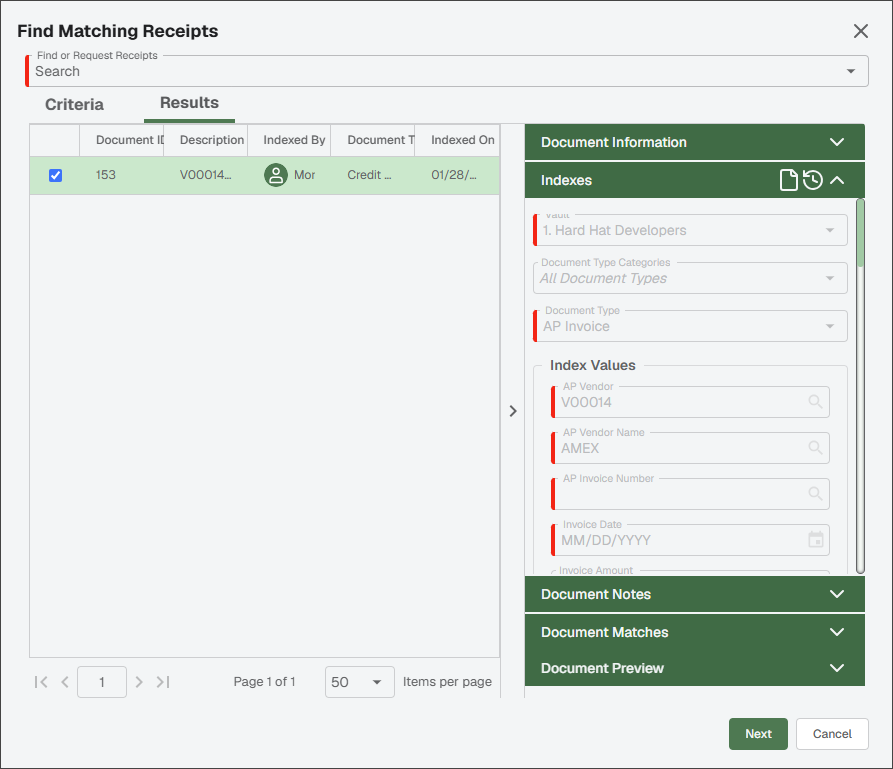The width and height of the screenshot is (893, 769).
Task: Switch to the Criteria tab
Action: coord(75,104)
